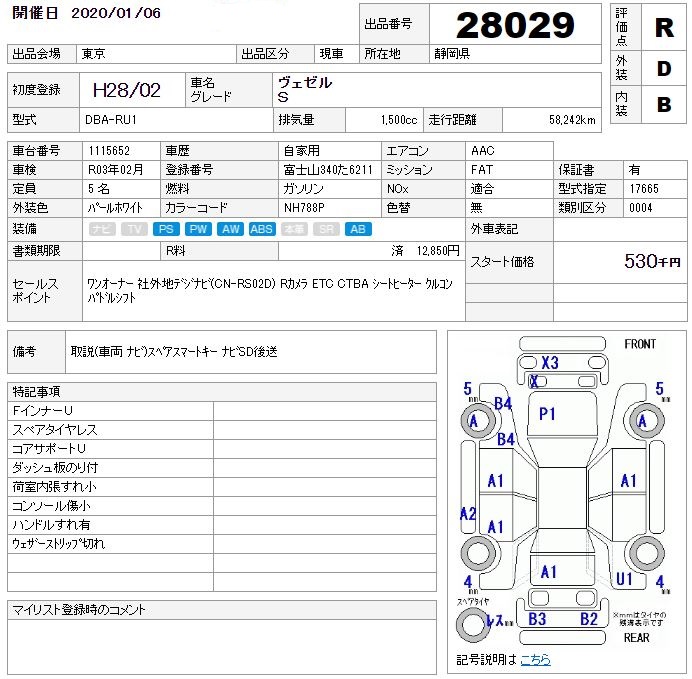Click the ABS equipment badge

[262, 229]
